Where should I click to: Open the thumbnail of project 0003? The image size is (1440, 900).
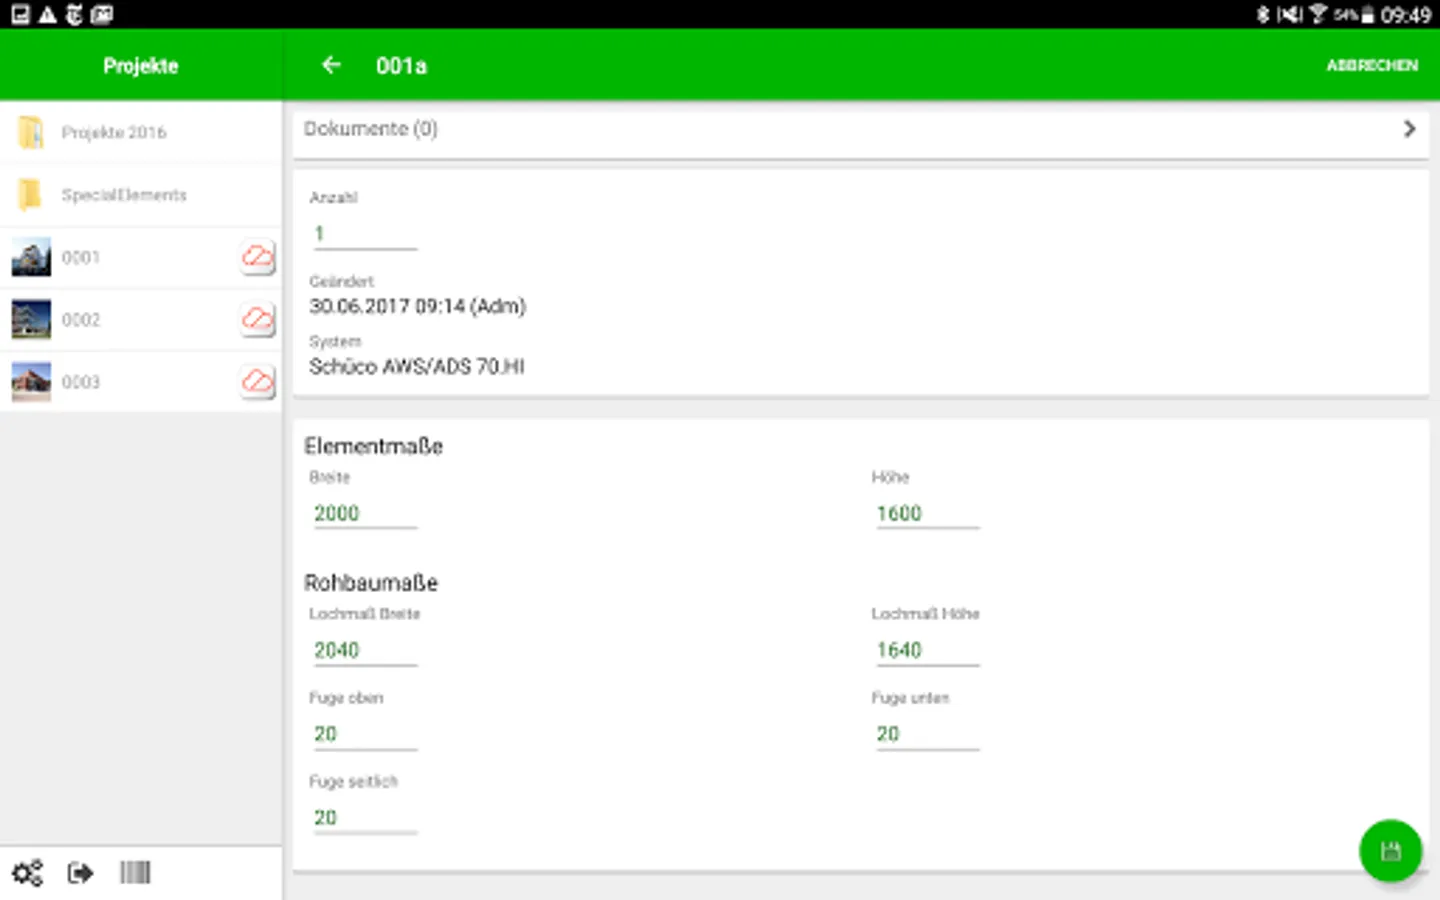point(31,381)
